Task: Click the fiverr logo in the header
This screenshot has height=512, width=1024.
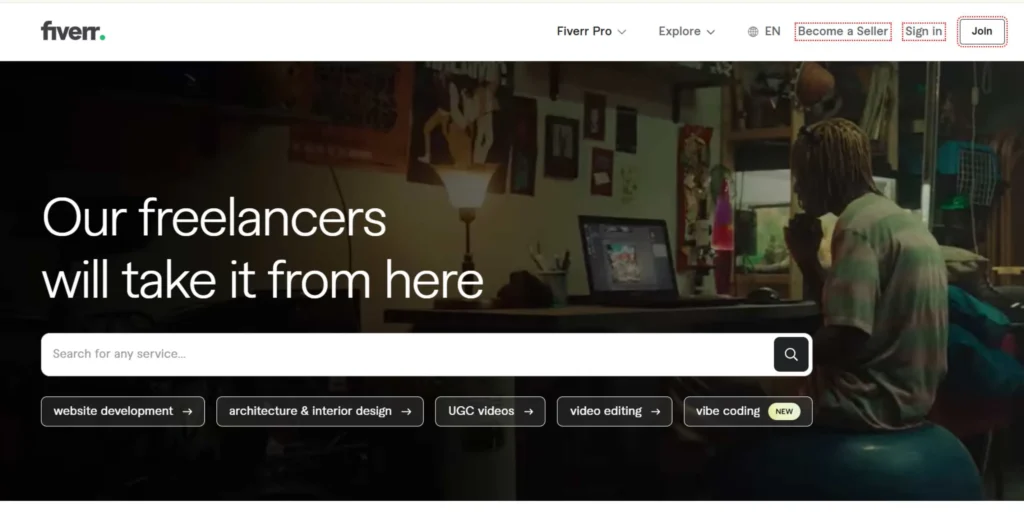Action: [72, 31]
